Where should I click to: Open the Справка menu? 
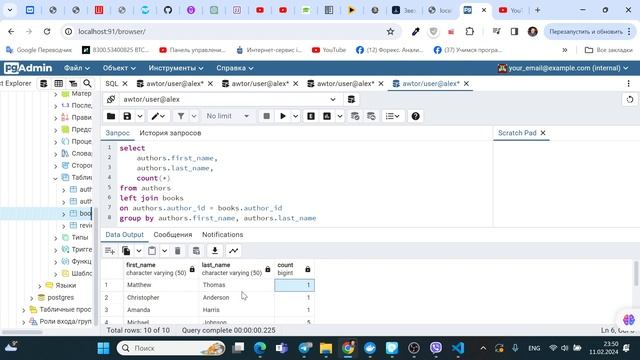(x=235, y=68)
